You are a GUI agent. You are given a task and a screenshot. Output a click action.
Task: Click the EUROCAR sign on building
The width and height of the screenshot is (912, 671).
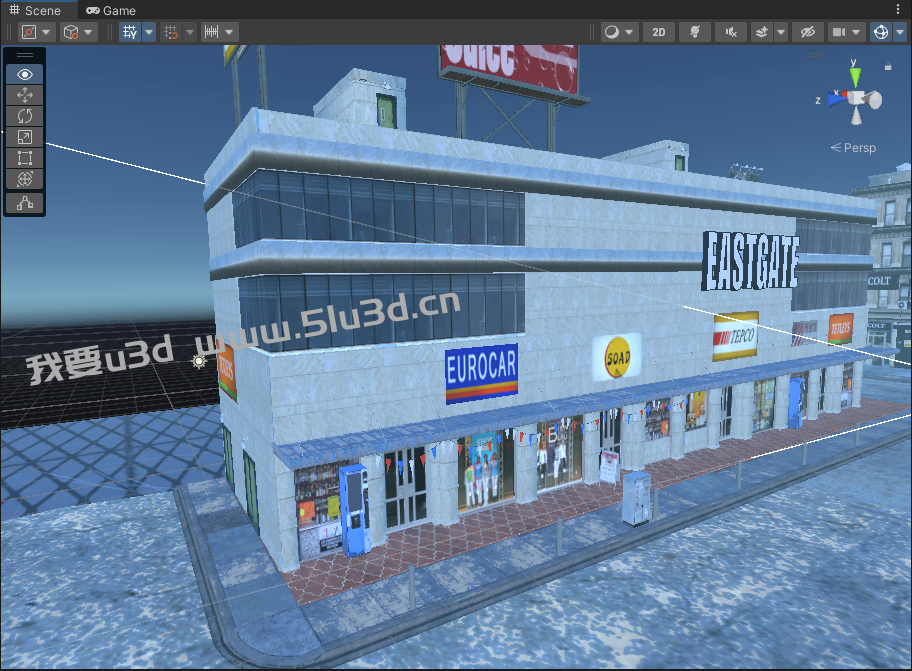pyautogui.click(x=481, y=373)
